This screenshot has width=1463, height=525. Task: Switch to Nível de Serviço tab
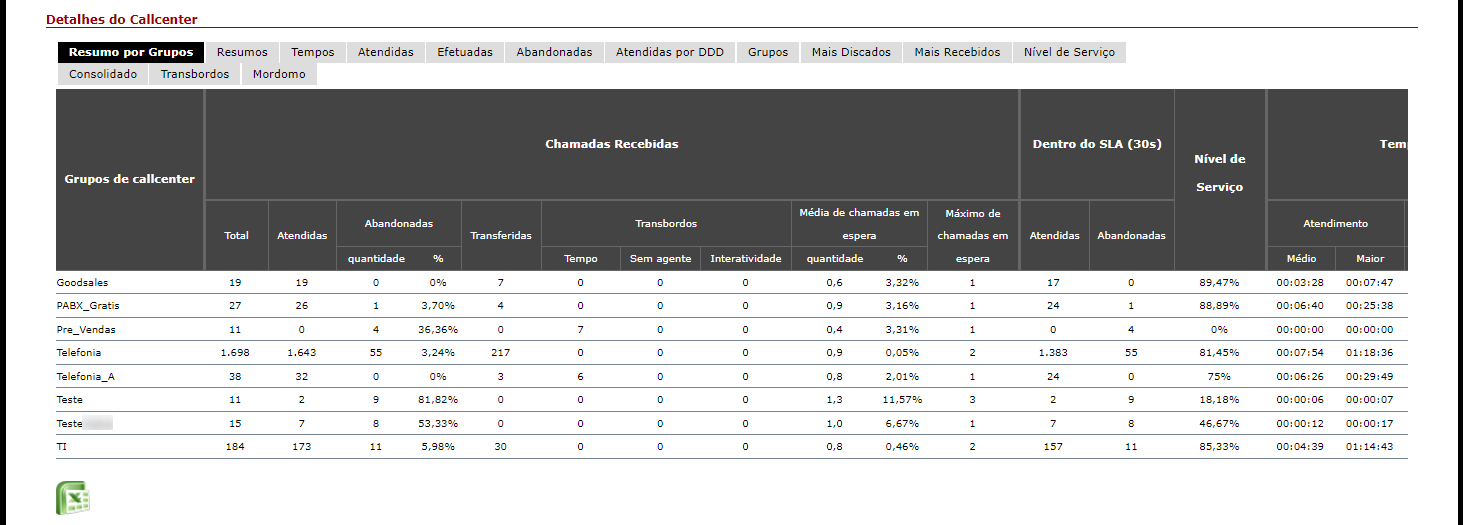coord(1069,52)
